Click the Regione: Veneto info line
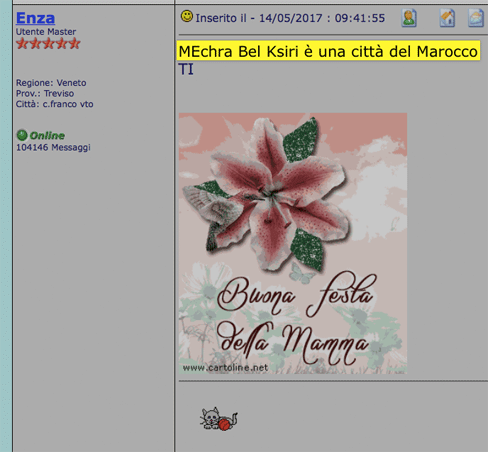Viewport: 488px width, 452px height. point(51,83)
